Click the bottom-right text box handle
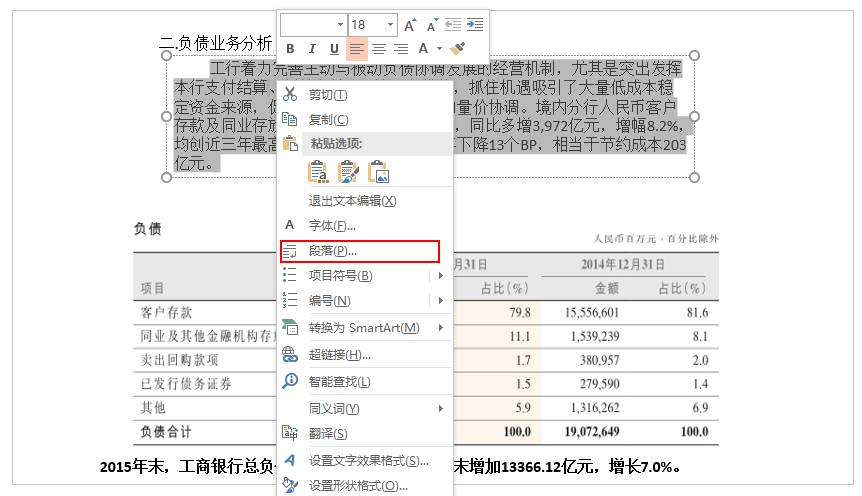 [694, 177]
